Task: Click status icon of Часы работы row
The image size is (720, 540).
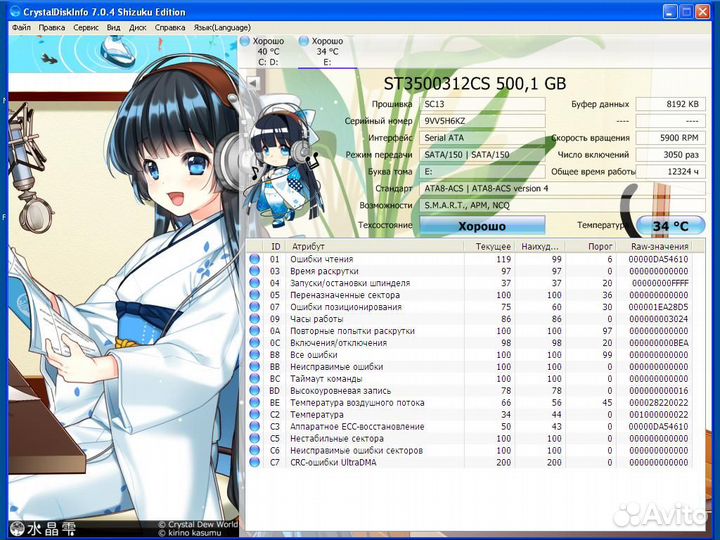Action: [x=254, y=319]
